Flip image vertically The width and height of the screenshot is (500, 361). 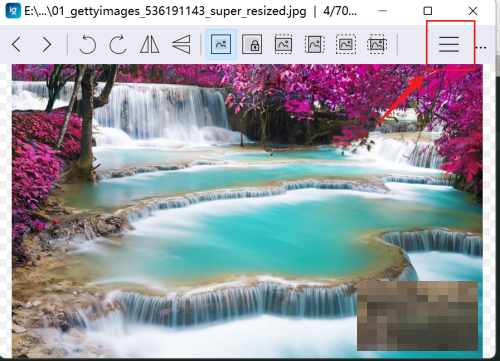tap(181, 44)
